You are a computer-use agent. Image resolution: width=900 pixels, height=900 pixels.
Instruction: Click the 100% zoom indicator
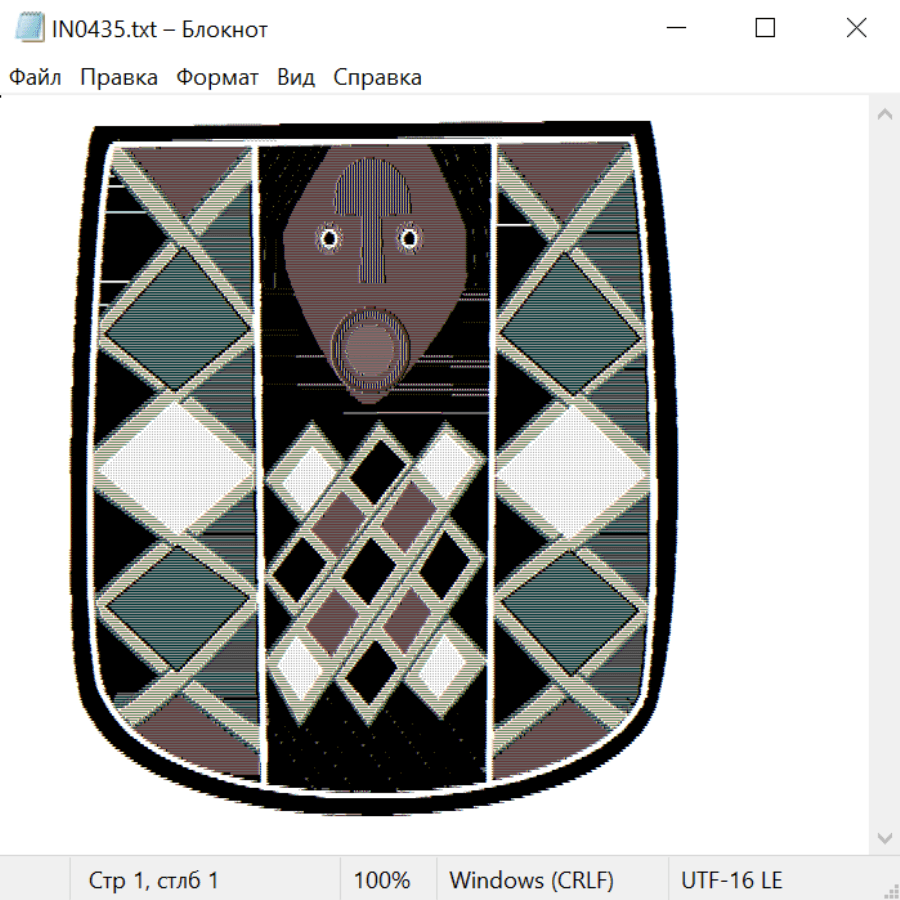point(382,880)
